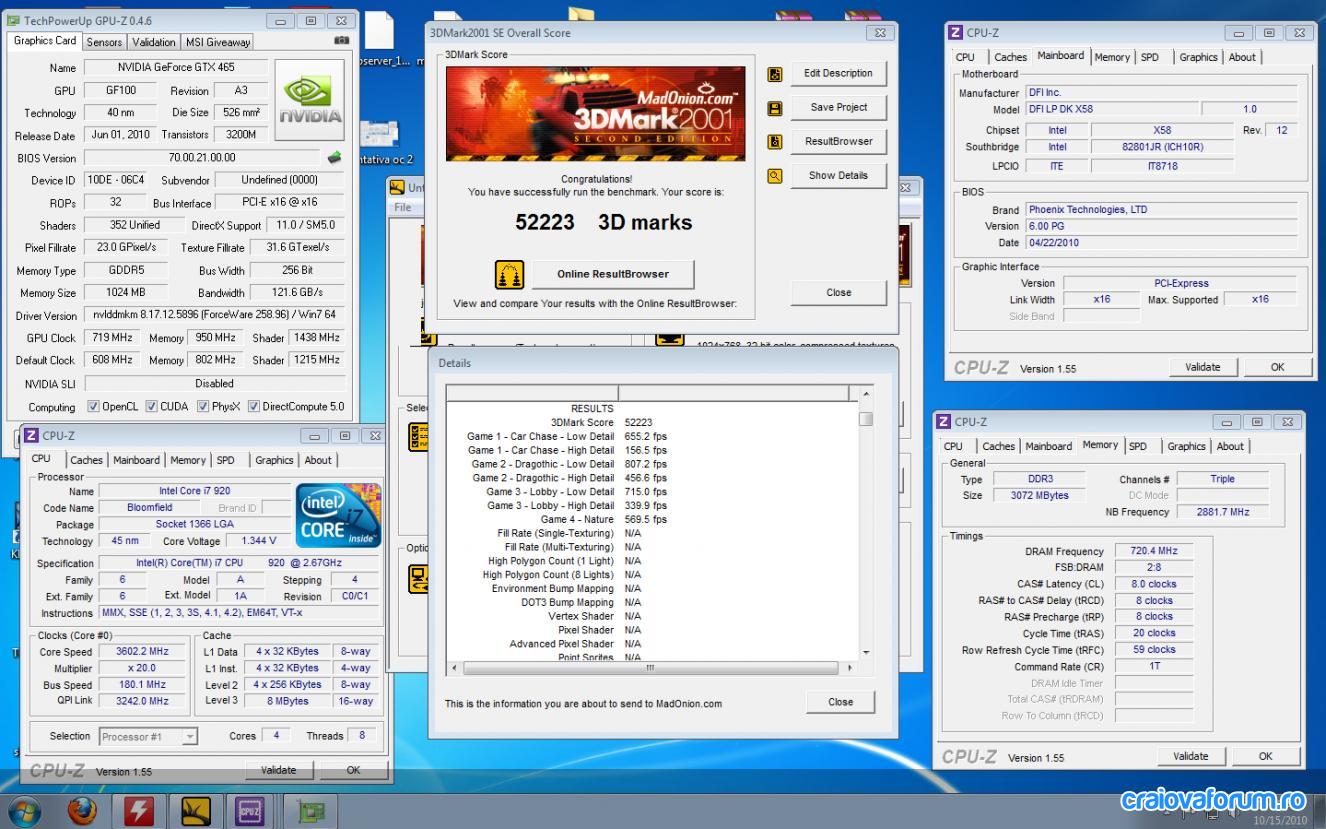Screen dimensions: 1326x829
Task: Click the title icon of CPU-Z Memory window
Action: (944, 422)
